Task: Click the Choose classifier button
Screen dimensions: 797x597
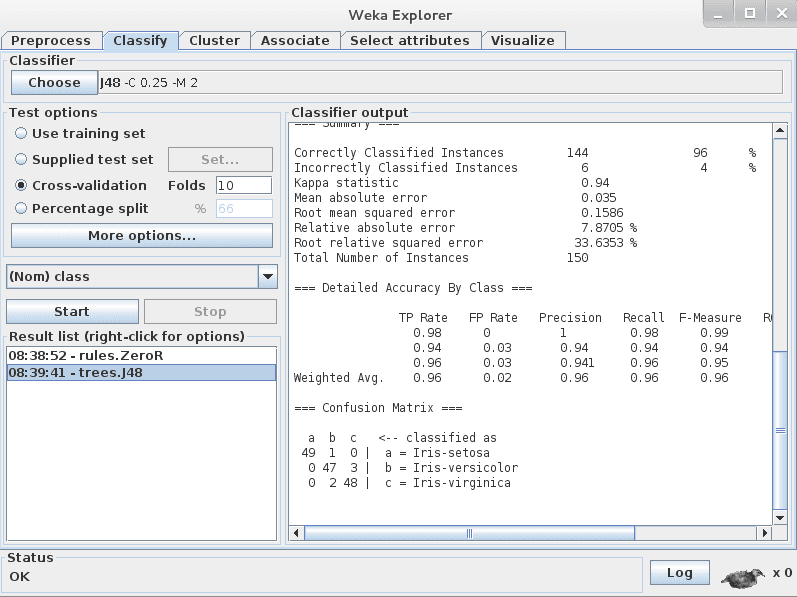Action: [x=54, y=82]
